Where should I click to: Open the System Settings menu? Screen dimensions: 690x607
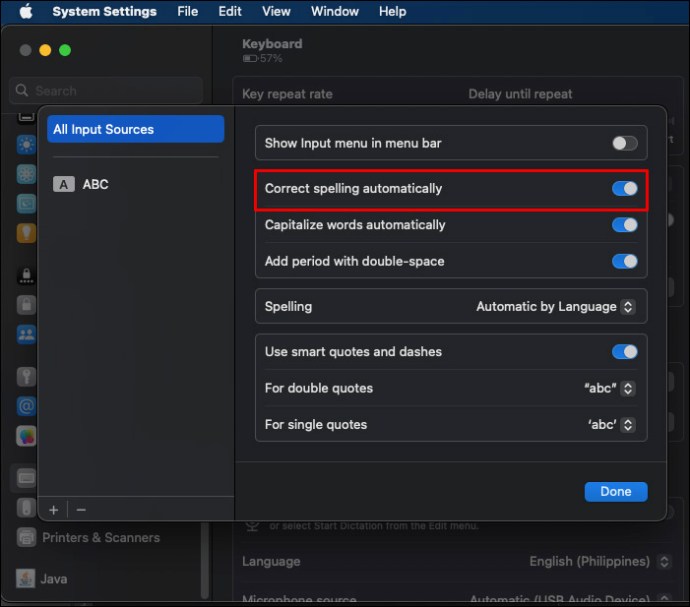[x=104, y=11]
